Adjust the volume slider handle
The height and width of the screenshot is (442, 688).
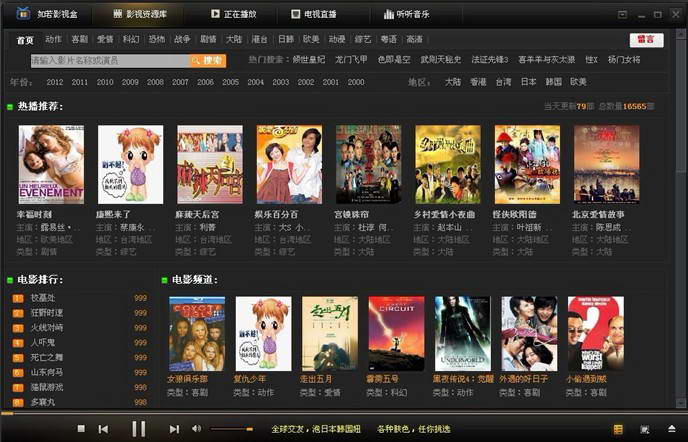249,429
